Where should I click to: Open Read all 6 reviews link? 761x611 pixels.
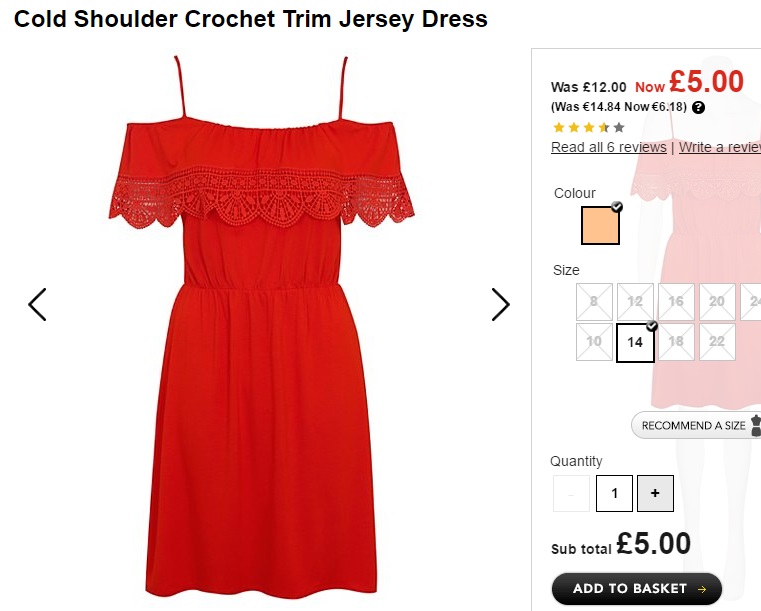coord(608,147)
